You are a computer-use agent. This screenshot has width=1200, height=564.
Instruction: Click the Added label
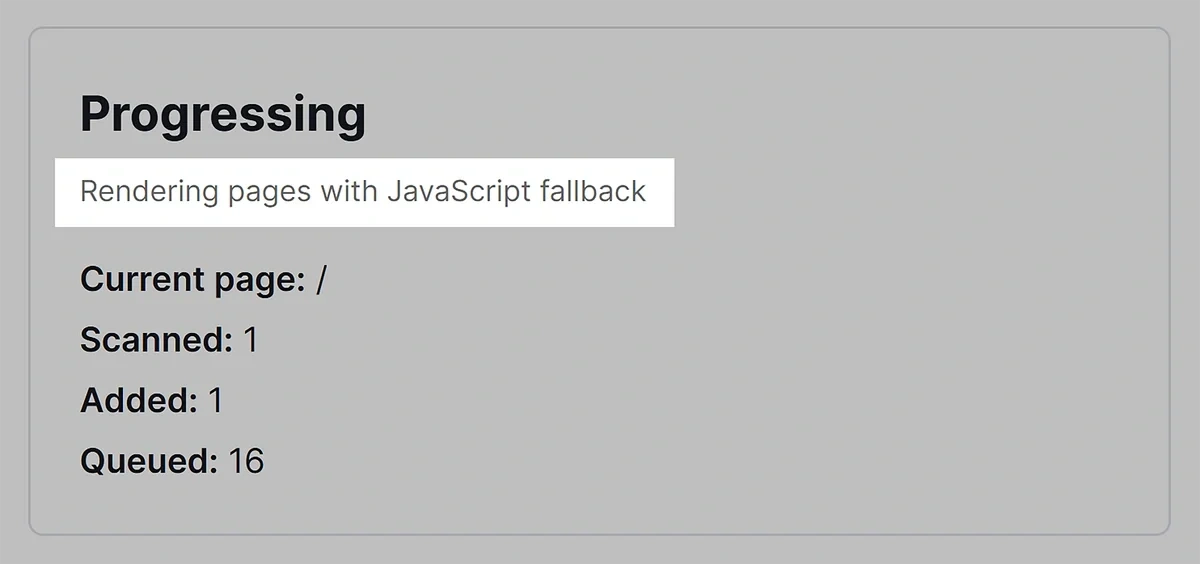click(x=139, y=401)
